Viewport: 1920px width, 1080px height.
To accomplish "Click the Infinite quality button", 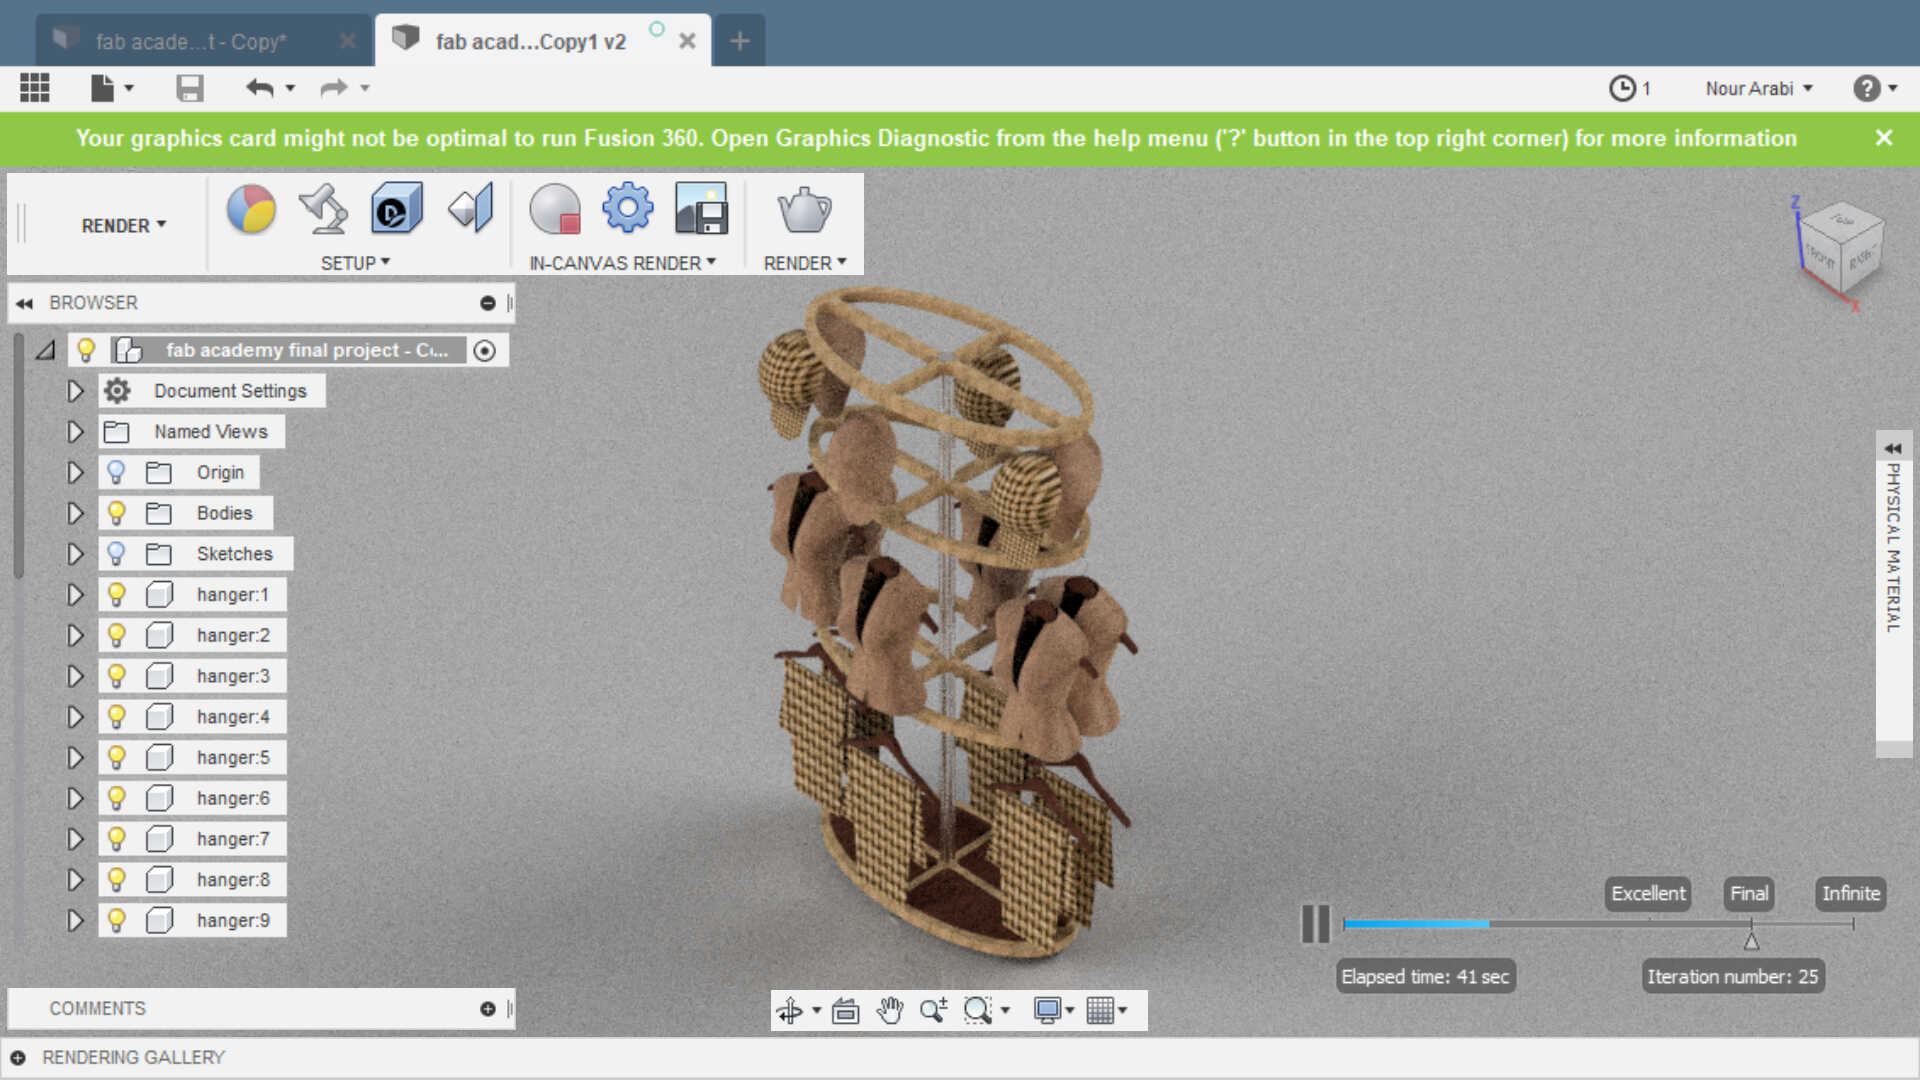I will coord(1850,893).
